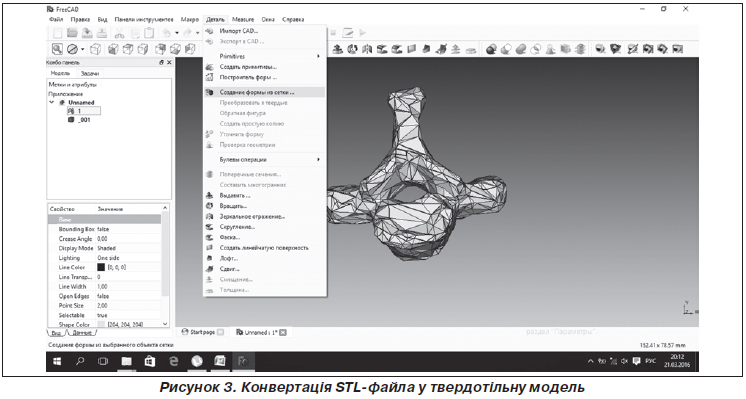This screenshot has height=399, width=746.
Task: Set the left view cube icon
Action: [190, 49]
